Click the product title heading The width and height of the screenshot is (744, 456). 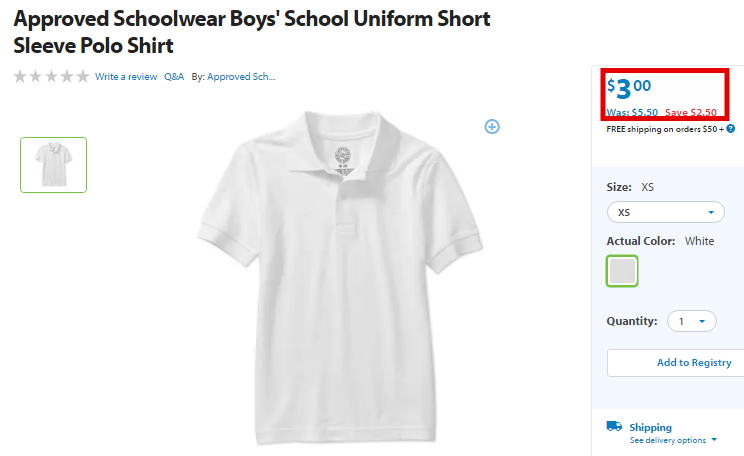252,32
